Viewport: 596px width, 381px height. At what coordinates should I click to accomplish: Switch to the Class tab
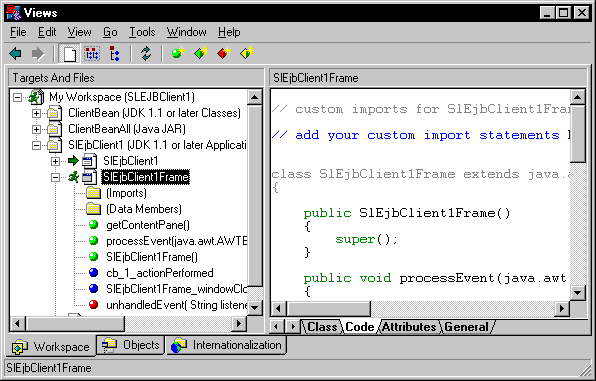(322, 327)
